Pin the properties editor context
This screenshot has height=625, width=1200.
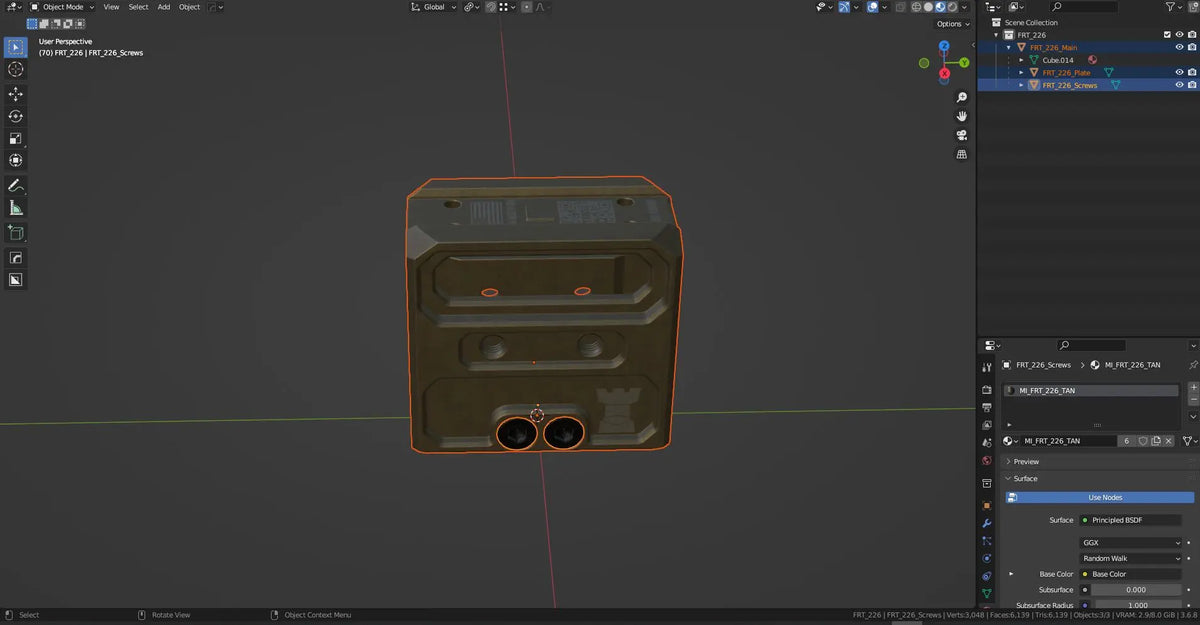point(1192,365)
